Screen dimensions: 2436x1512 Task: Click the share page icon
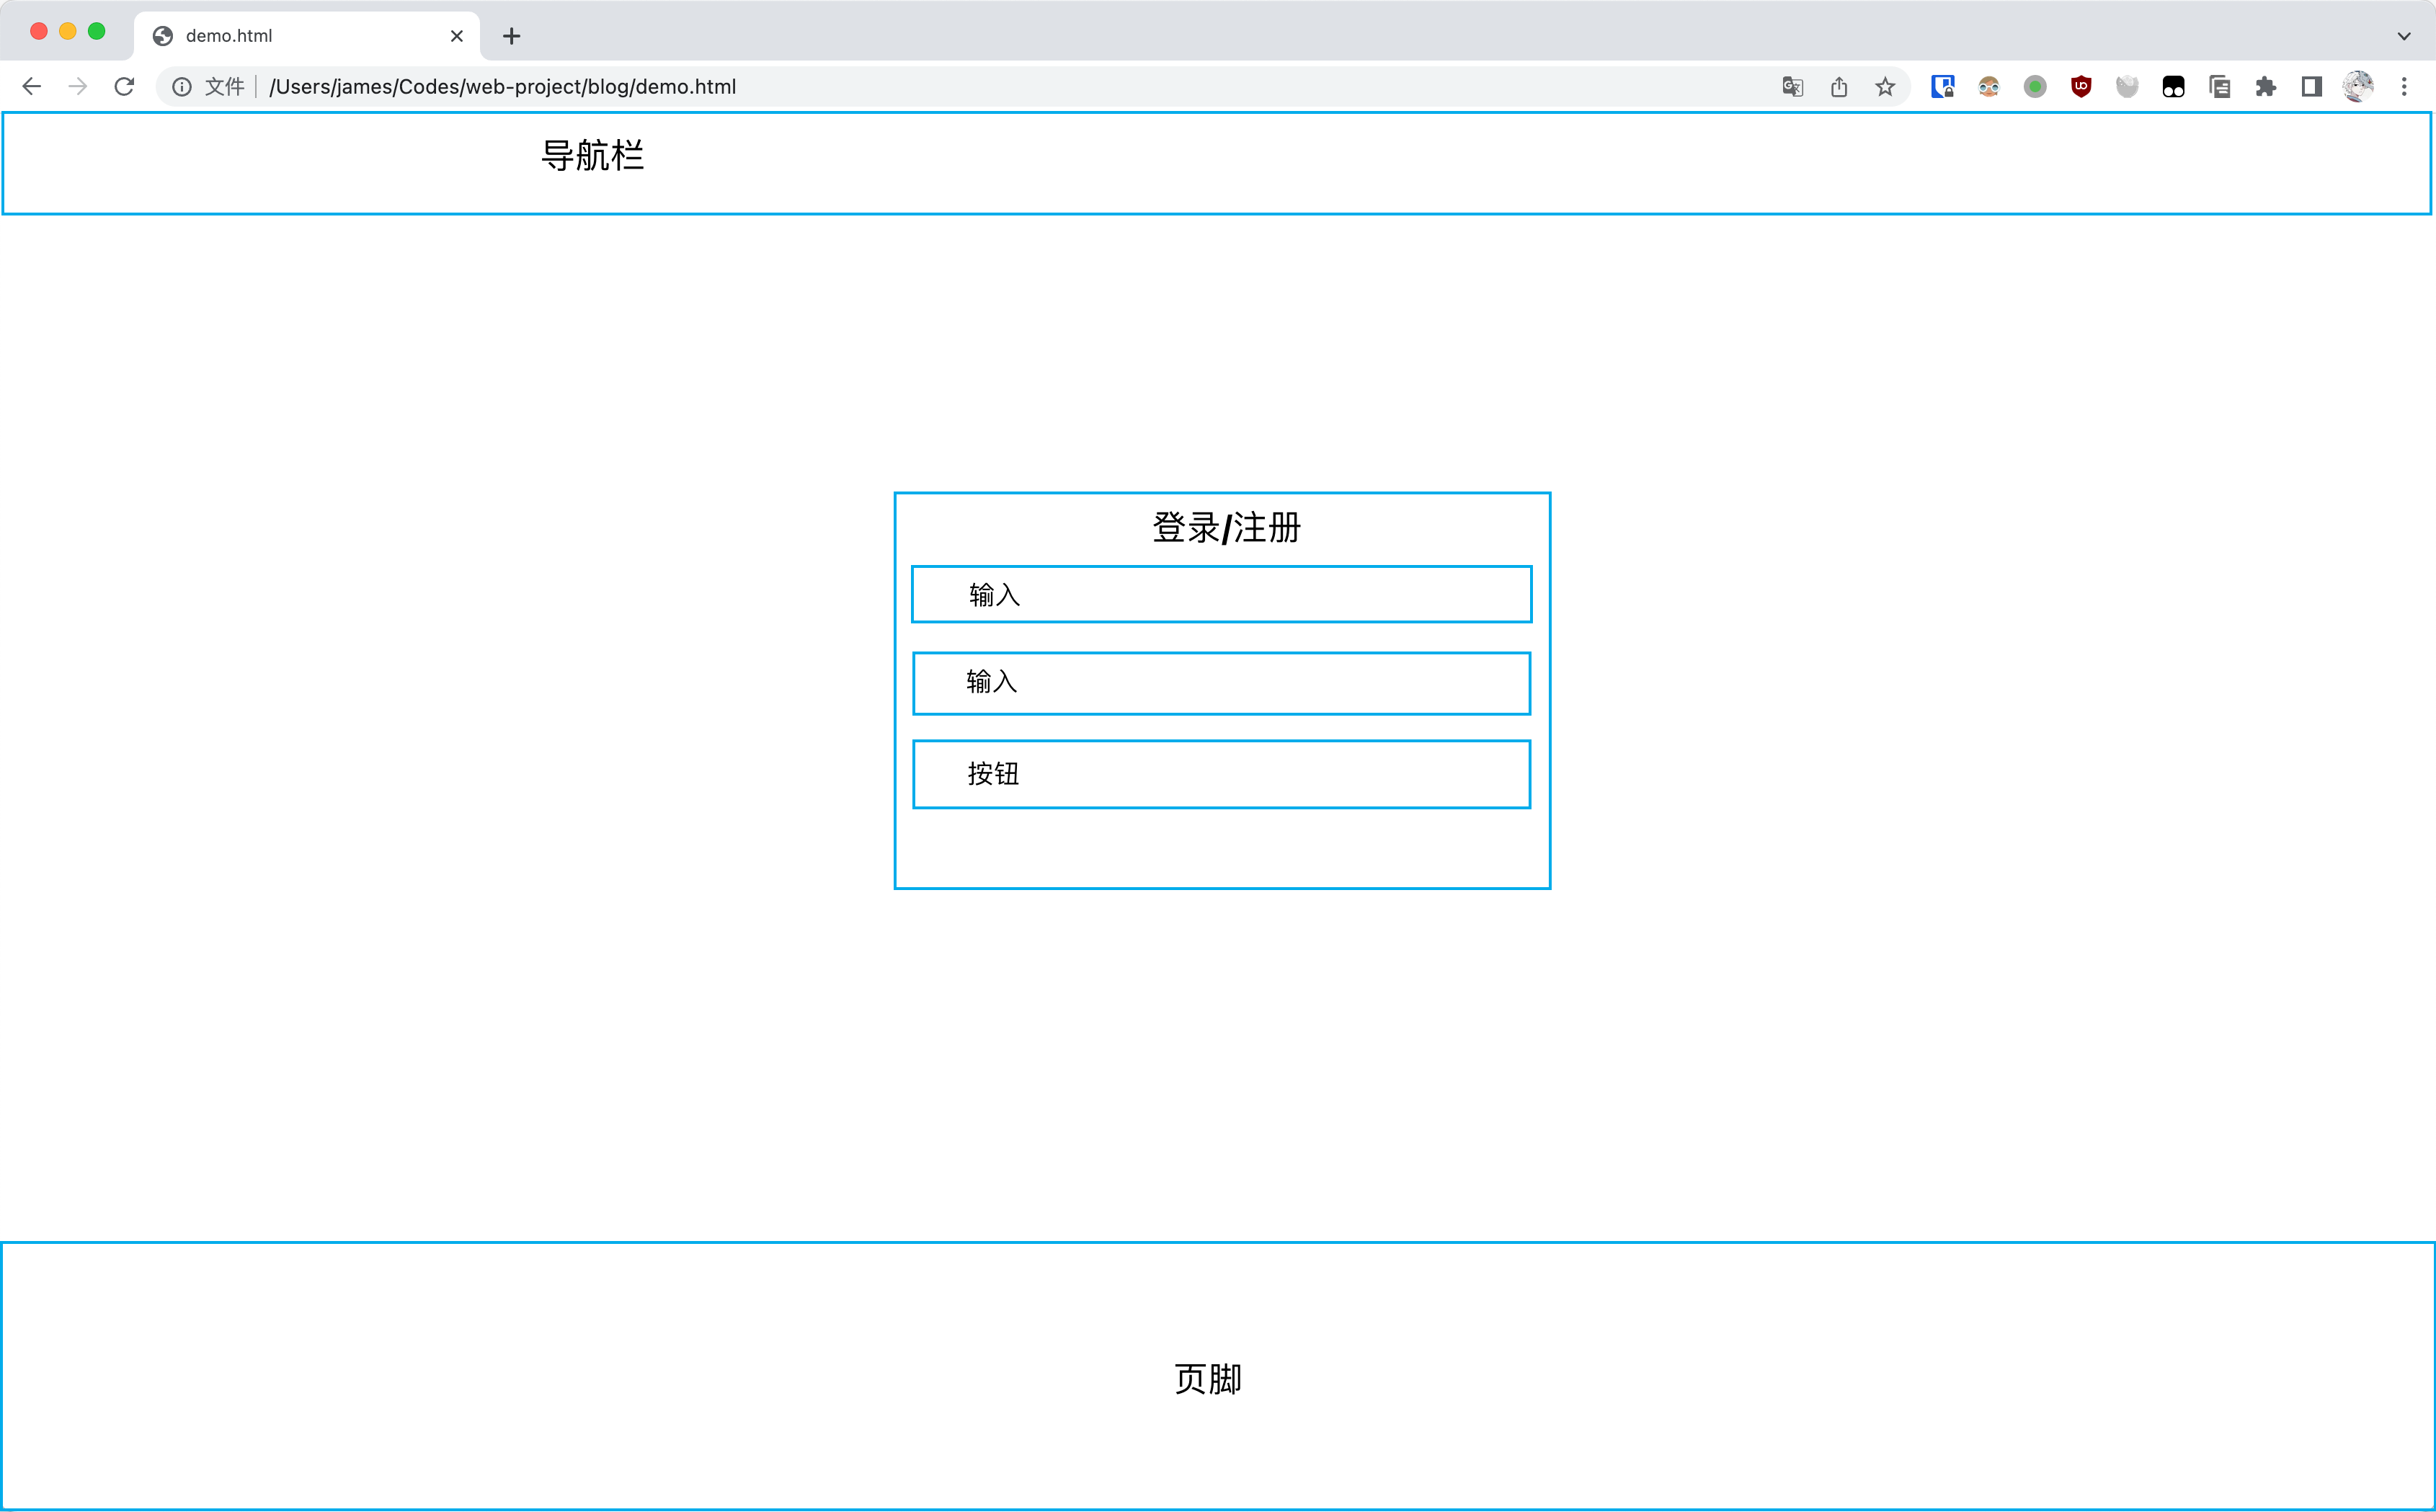click(1839, 87)
